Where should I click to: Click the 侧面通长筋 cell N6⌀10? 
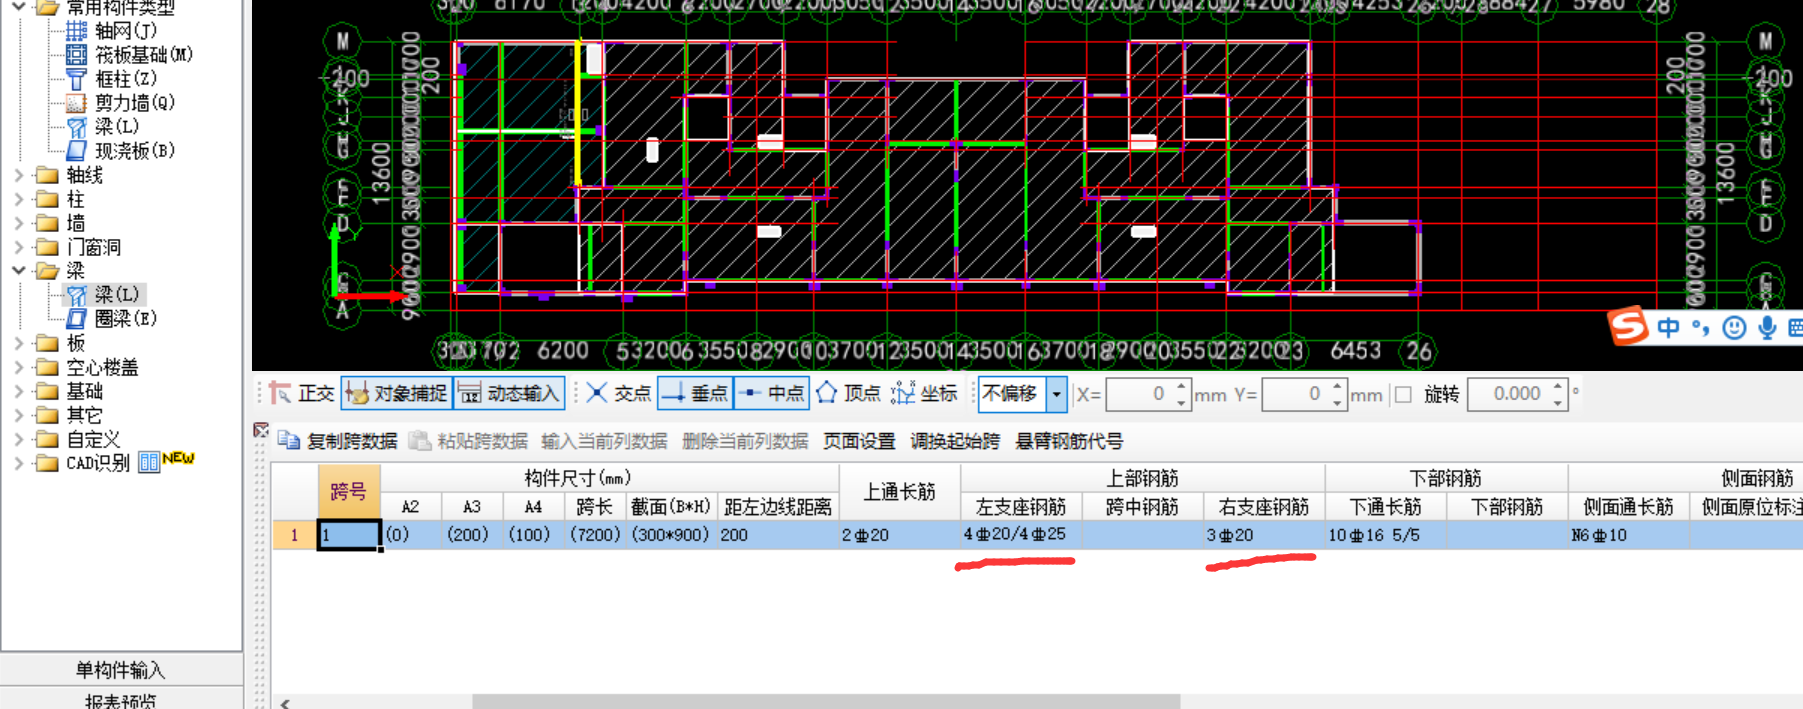point(1628,535)
